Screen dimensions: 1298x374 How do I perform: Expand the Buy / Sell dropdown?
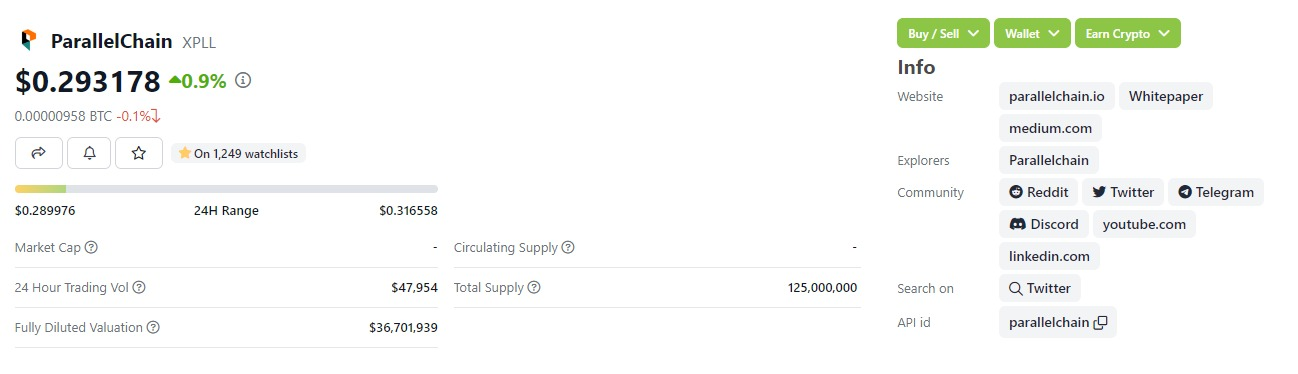[x=943, y=33]
